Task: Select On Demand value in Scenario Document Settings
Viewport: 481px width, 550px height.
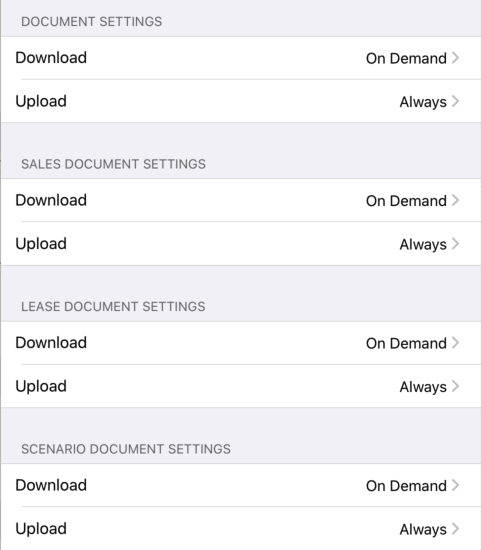Action: 406,486
